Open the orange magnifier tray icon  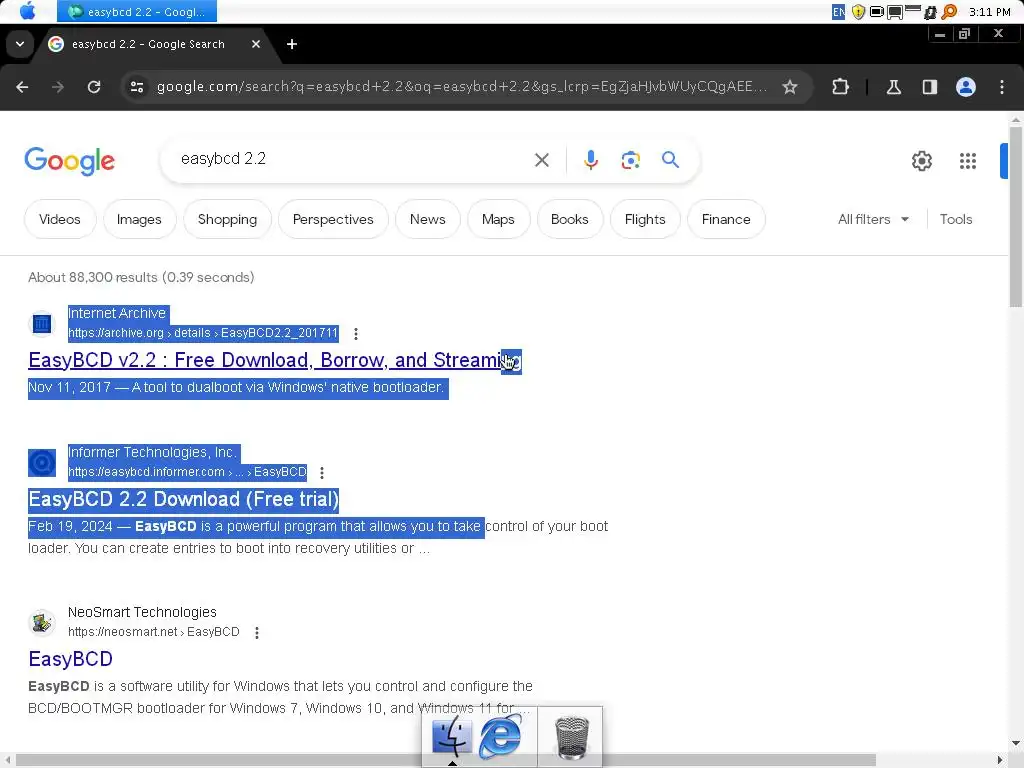pyautogui.click(x=949, y=12)
